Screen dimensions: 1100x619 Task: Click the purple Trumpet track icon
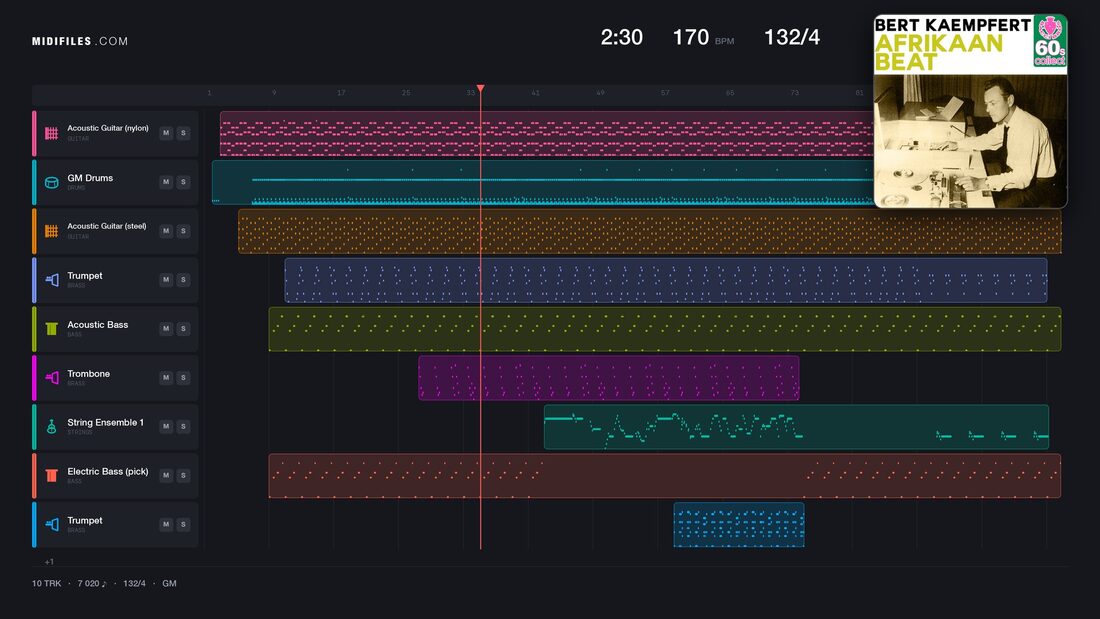pos(51,280)
